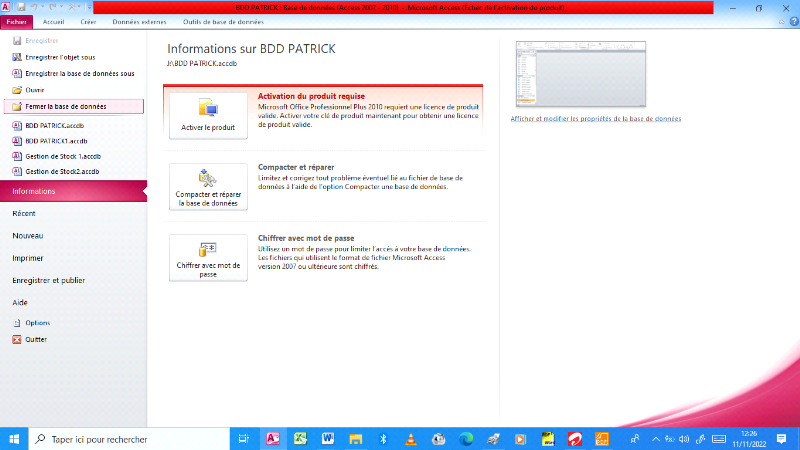Click the undo arrow in the title bar
Viewport: 800px width, 450px height.
coord(36,7)
